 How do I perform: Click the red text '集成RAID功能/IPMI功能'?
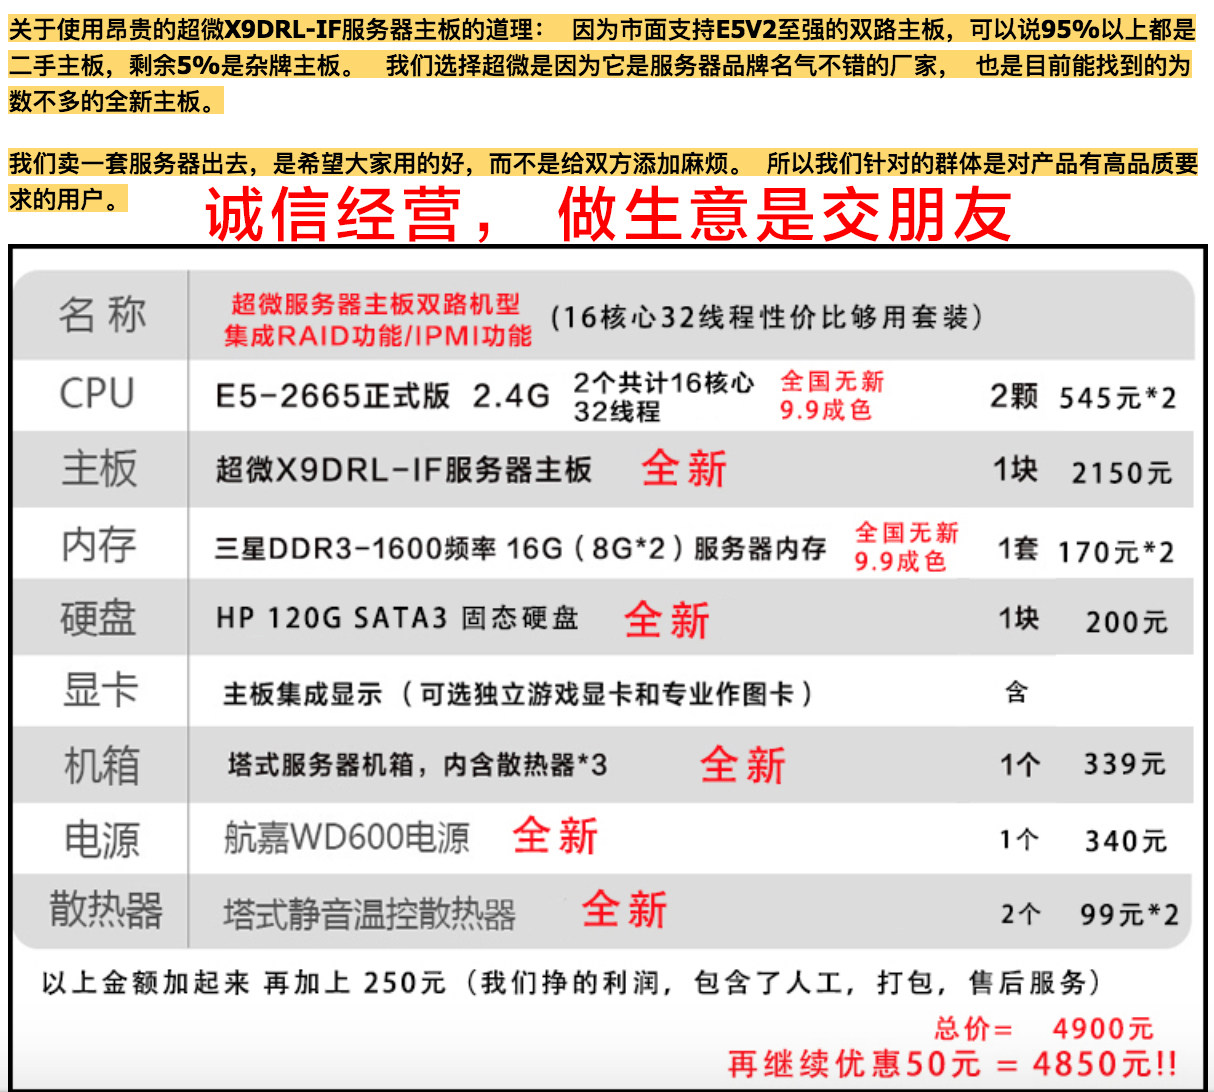tap(377, 336)
